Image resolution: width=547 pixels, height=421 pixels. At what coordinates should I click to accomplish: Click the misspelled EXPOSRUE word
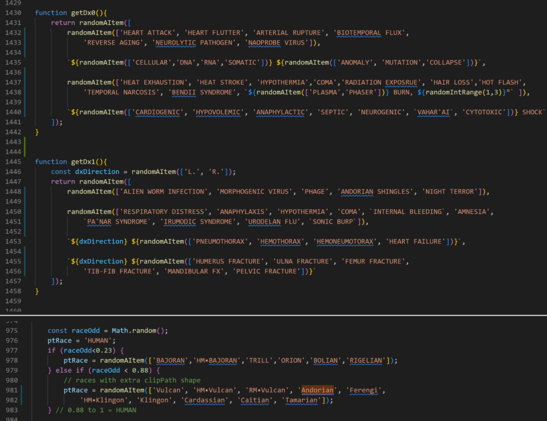click(401, 83)
